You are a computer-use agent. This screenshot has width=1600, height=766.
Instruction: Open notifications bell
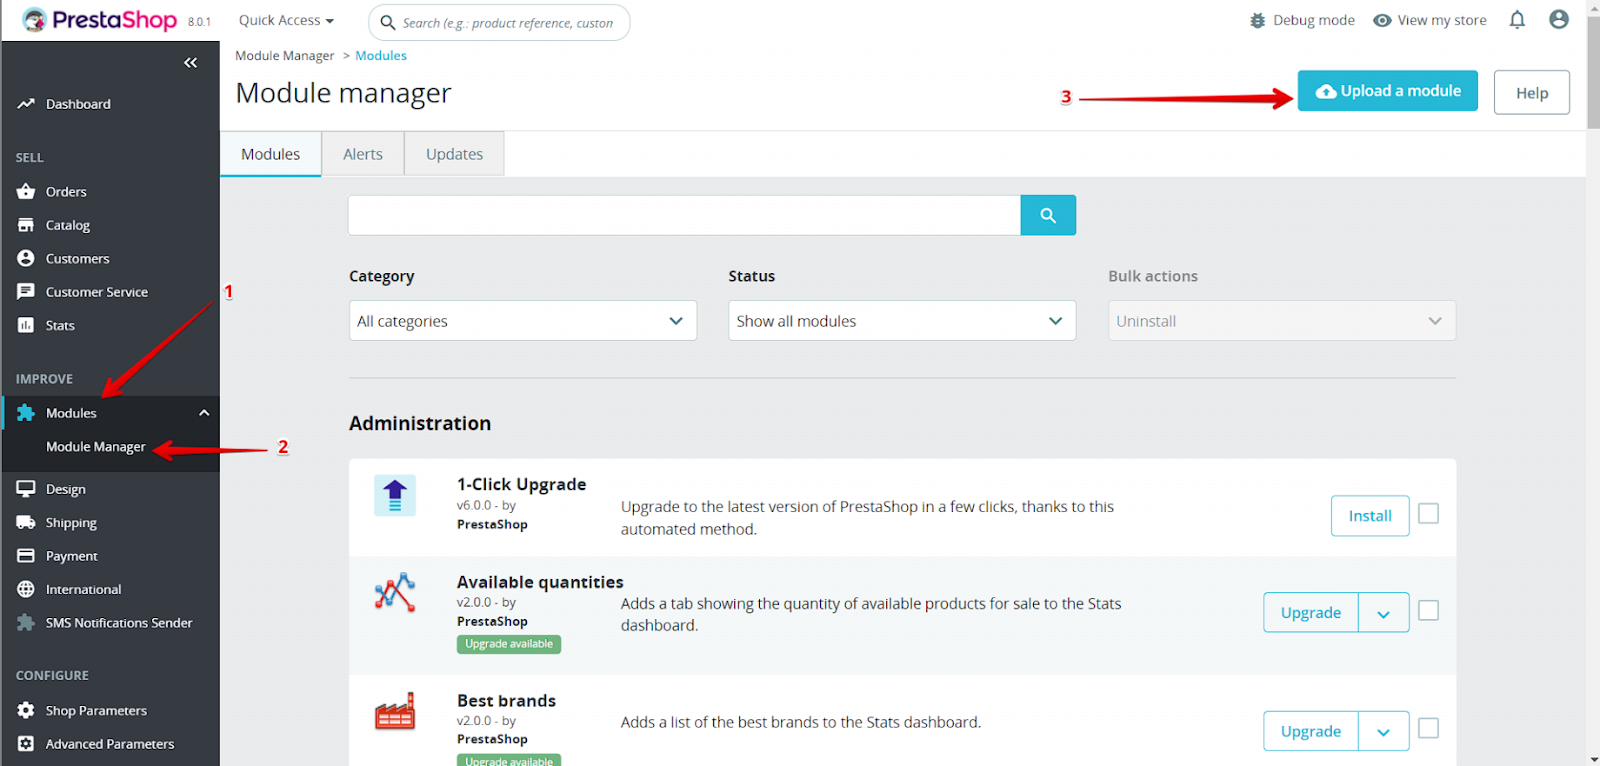1517,19
